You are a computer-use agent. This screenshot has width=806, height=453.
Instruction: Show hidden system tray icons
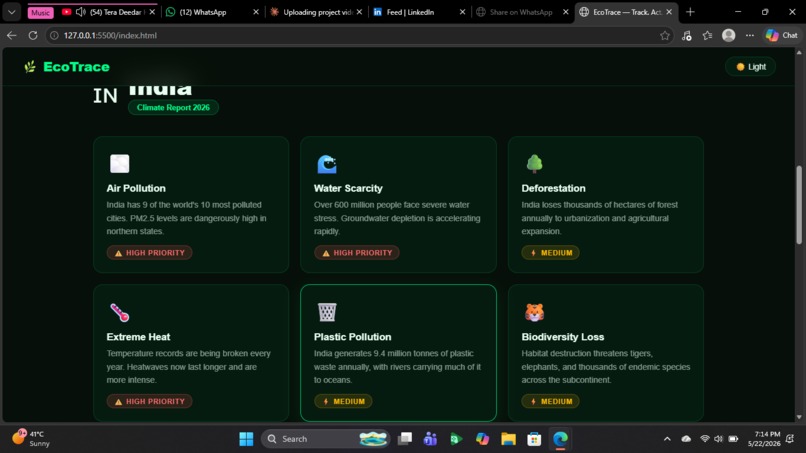[667, 439]
